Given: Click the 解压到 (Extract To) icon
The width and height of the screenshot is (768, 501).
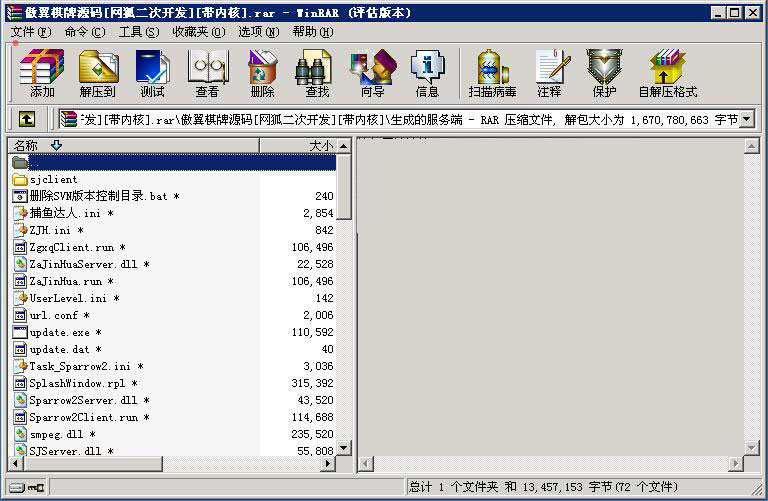Looking at the screenshot, I should (x=97, y=74).
